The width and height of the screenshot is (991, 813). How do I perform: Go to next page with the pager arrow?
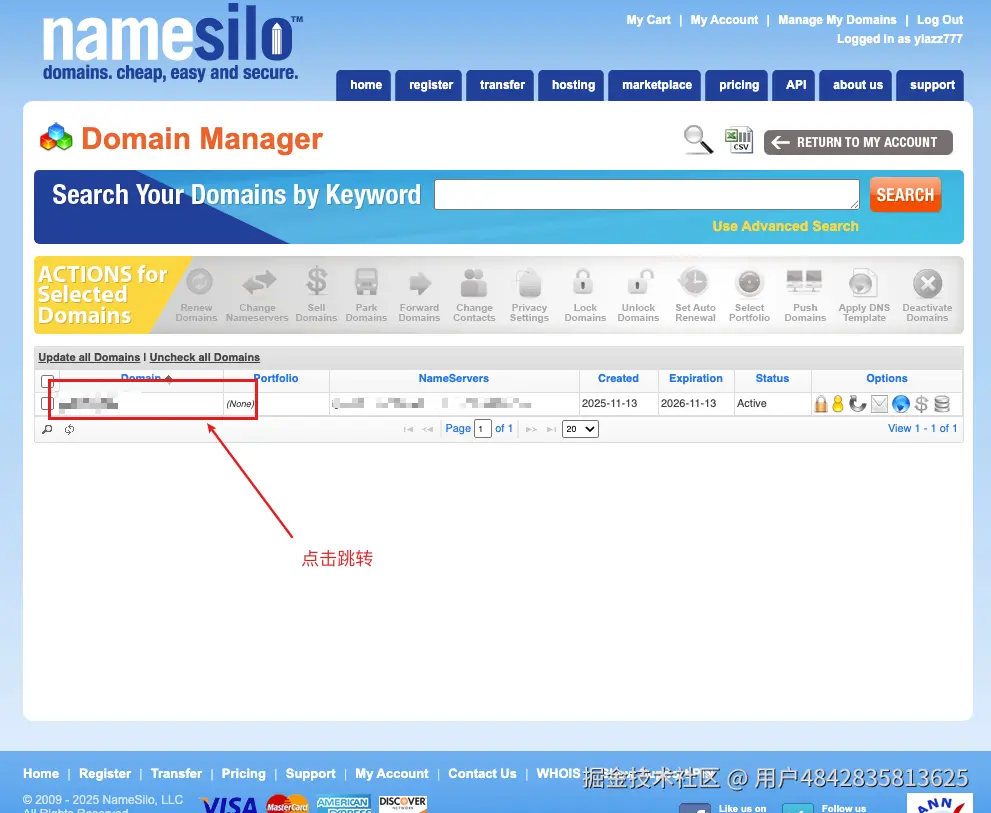pos(532,429)
